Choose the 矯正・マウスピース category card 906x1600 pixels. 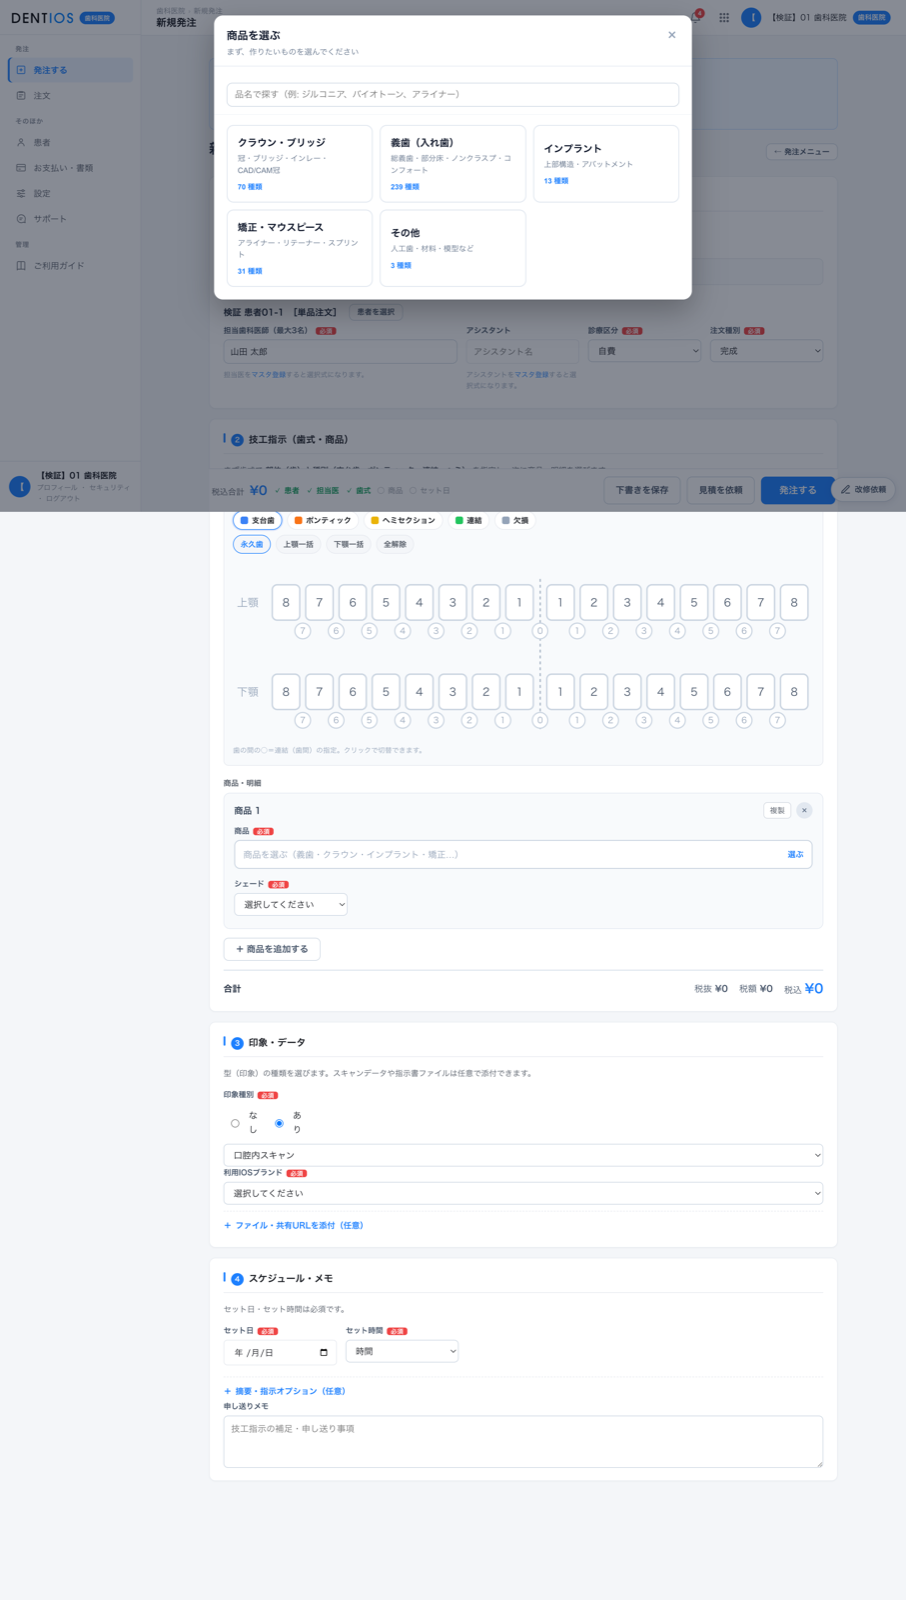point(300,248)
